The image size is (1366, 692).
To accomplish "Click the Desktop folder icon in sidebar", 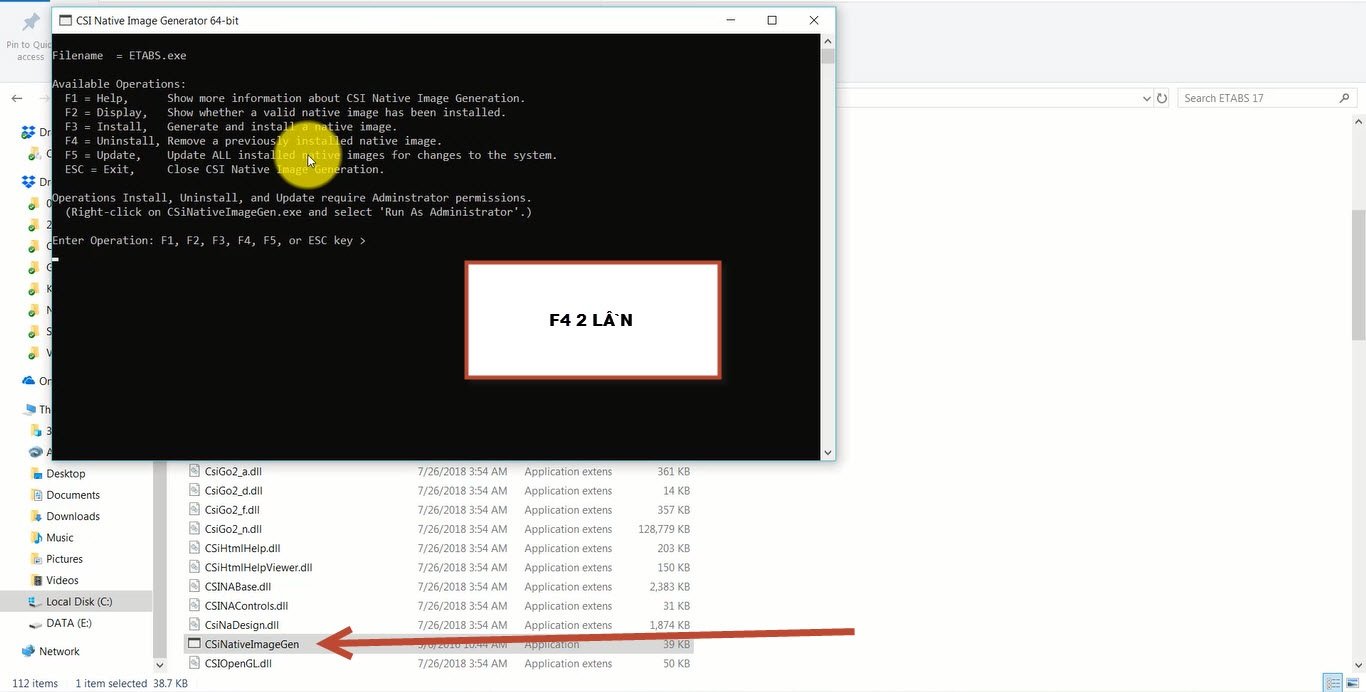I will click(x=36, y=474).
